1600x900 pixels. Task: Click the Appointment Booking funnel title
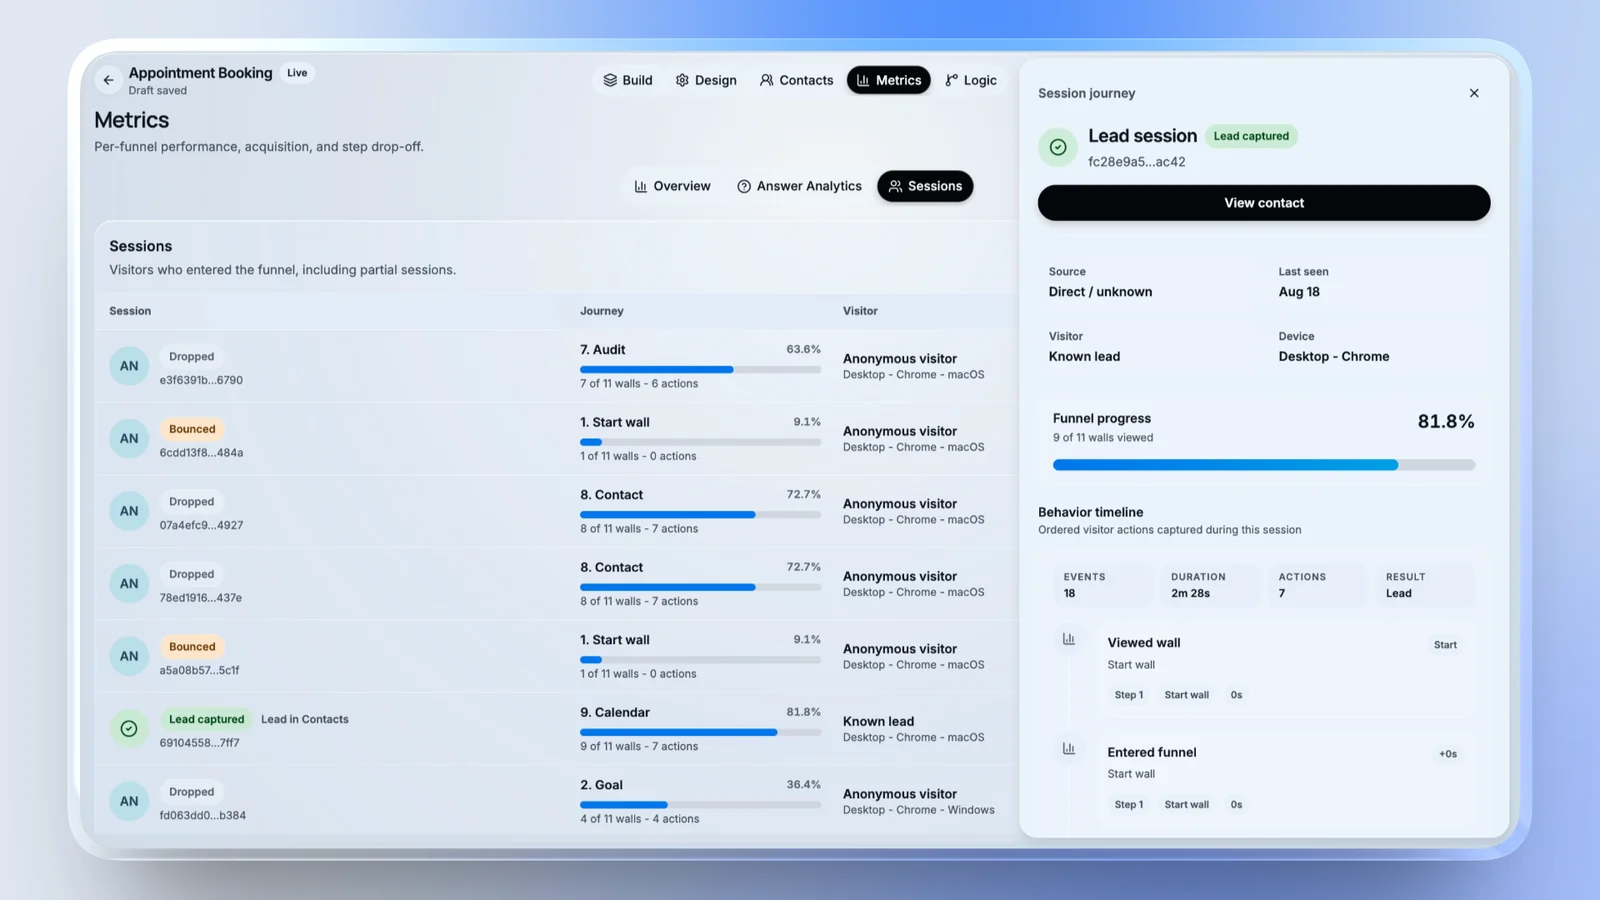point(200,73)
